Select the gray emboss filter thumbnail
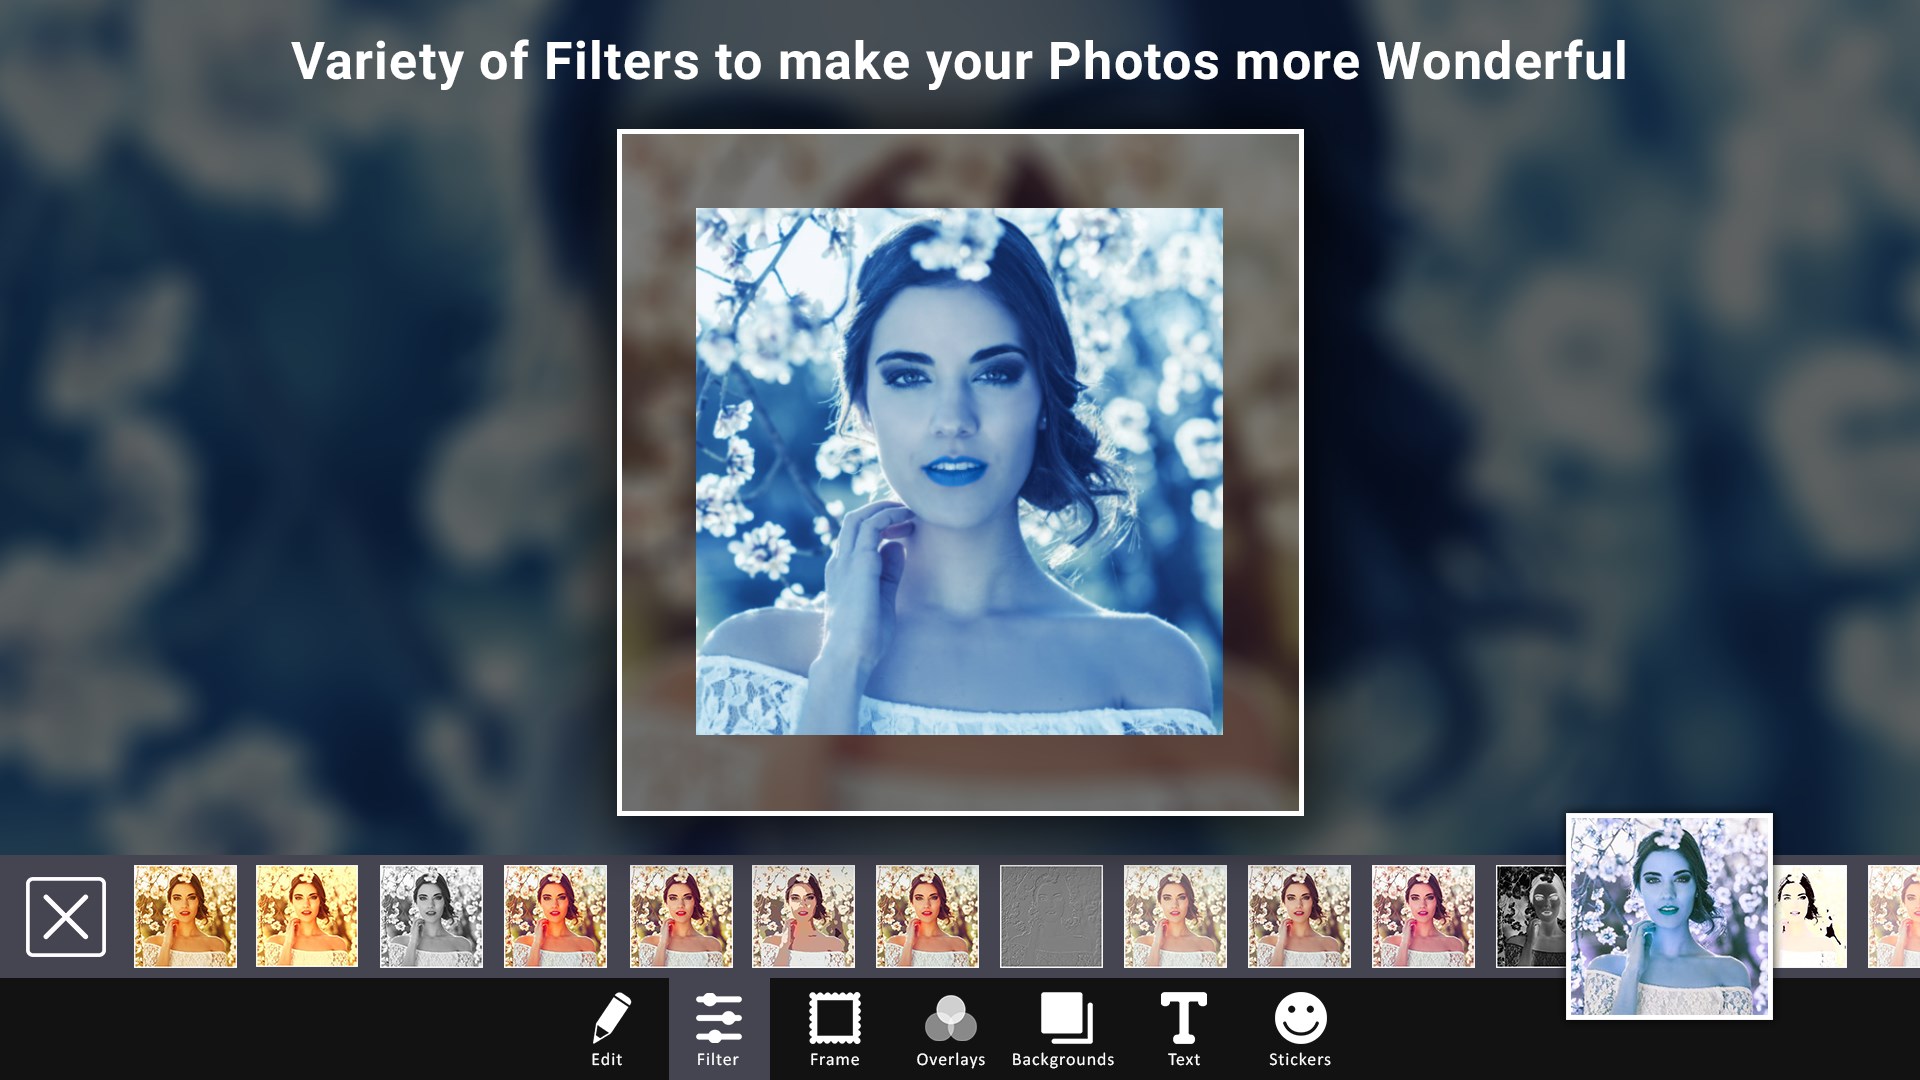 (x=1051, y=916)
